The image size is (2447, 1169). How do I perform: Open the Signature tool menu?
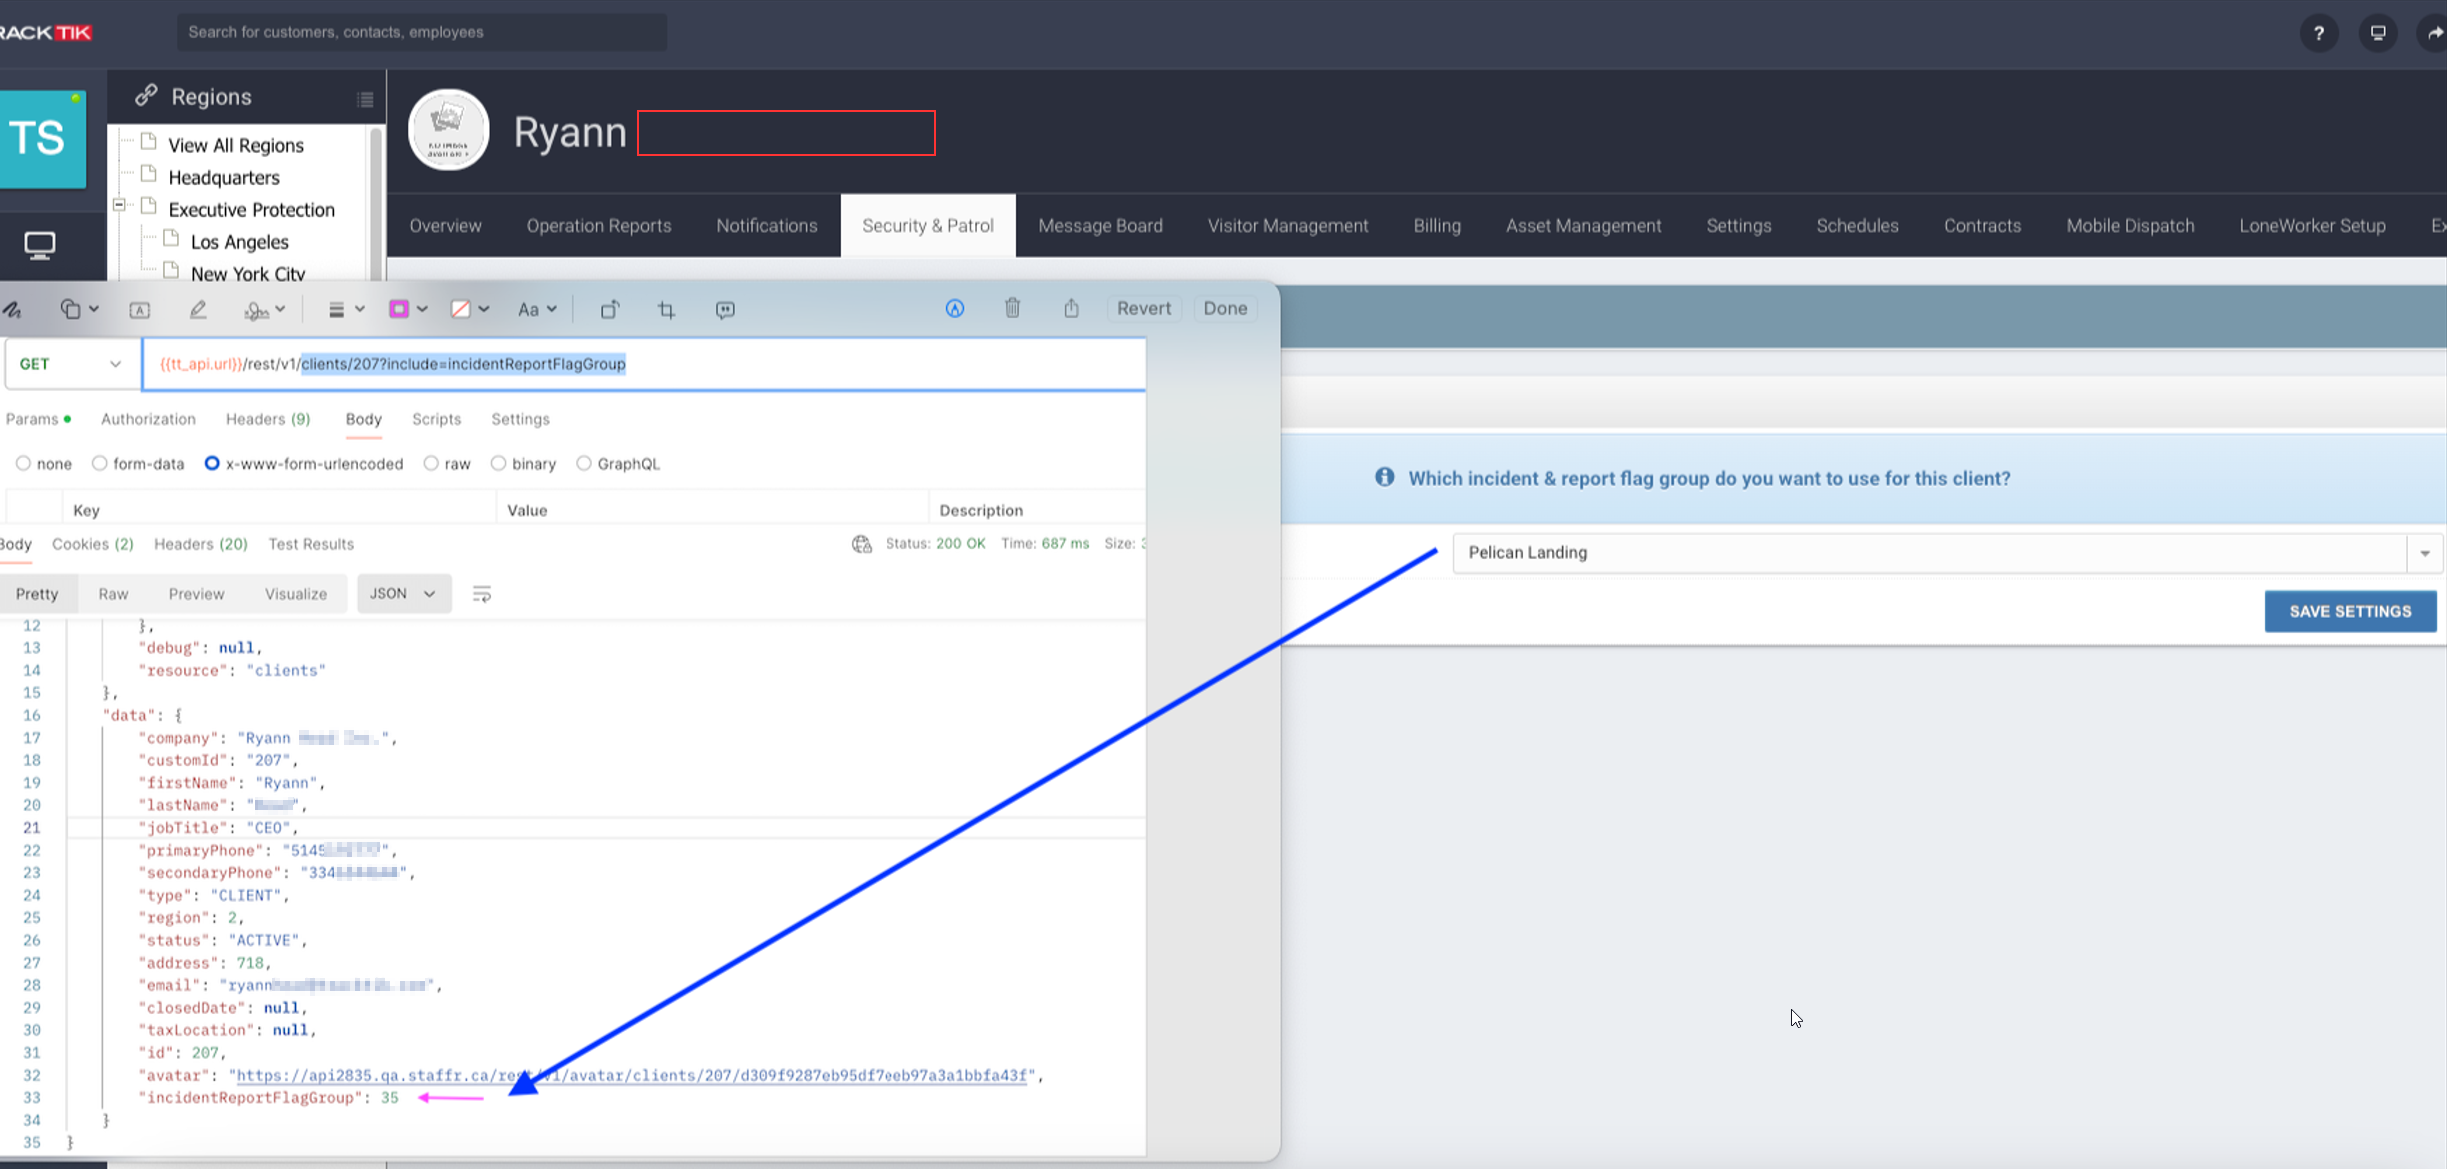[x=265, y=310]
